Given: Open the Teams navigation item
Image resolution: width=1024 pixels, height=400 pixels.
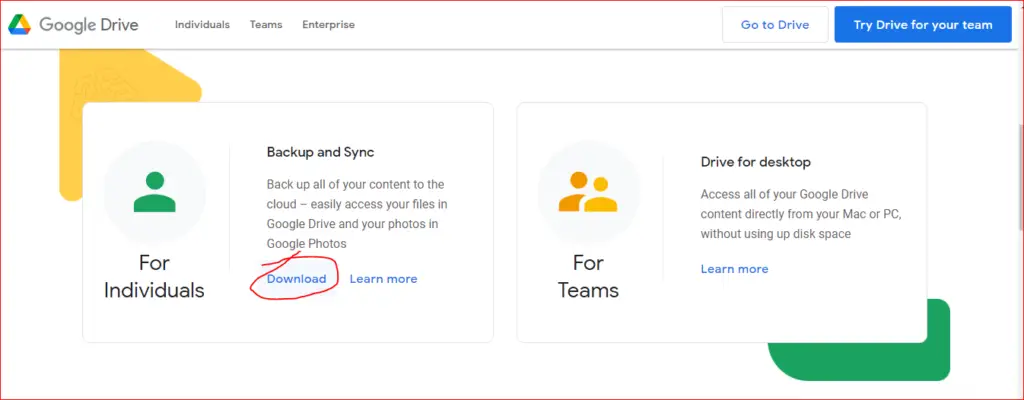Looking at the screenshot, I should coord(266,25).
